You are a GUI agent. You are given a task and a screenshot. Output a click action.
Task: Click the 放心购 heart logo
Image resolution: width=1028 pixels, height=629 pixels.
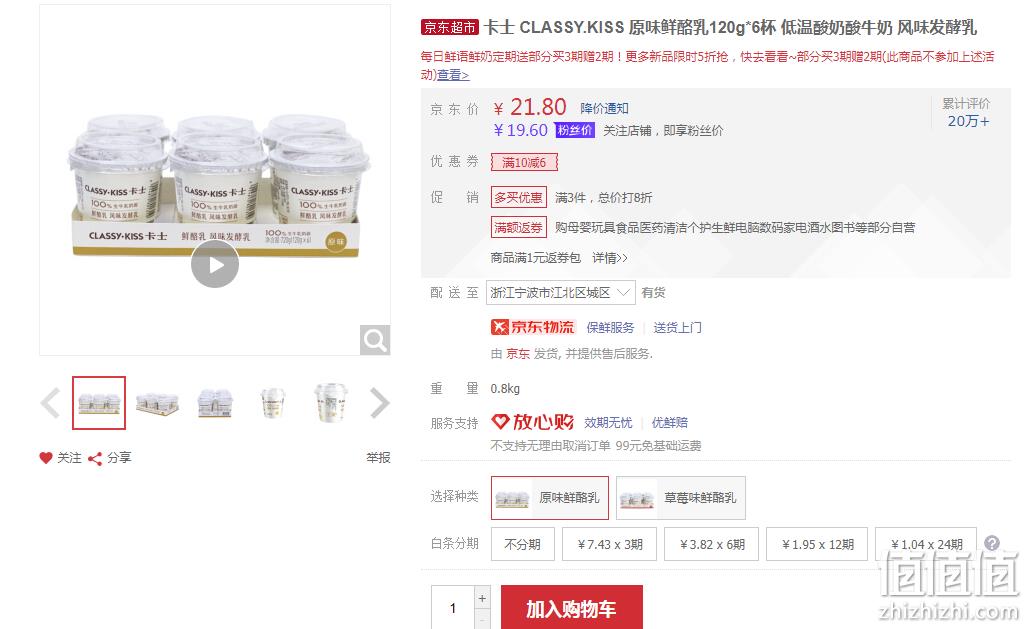tap(532, 422)
